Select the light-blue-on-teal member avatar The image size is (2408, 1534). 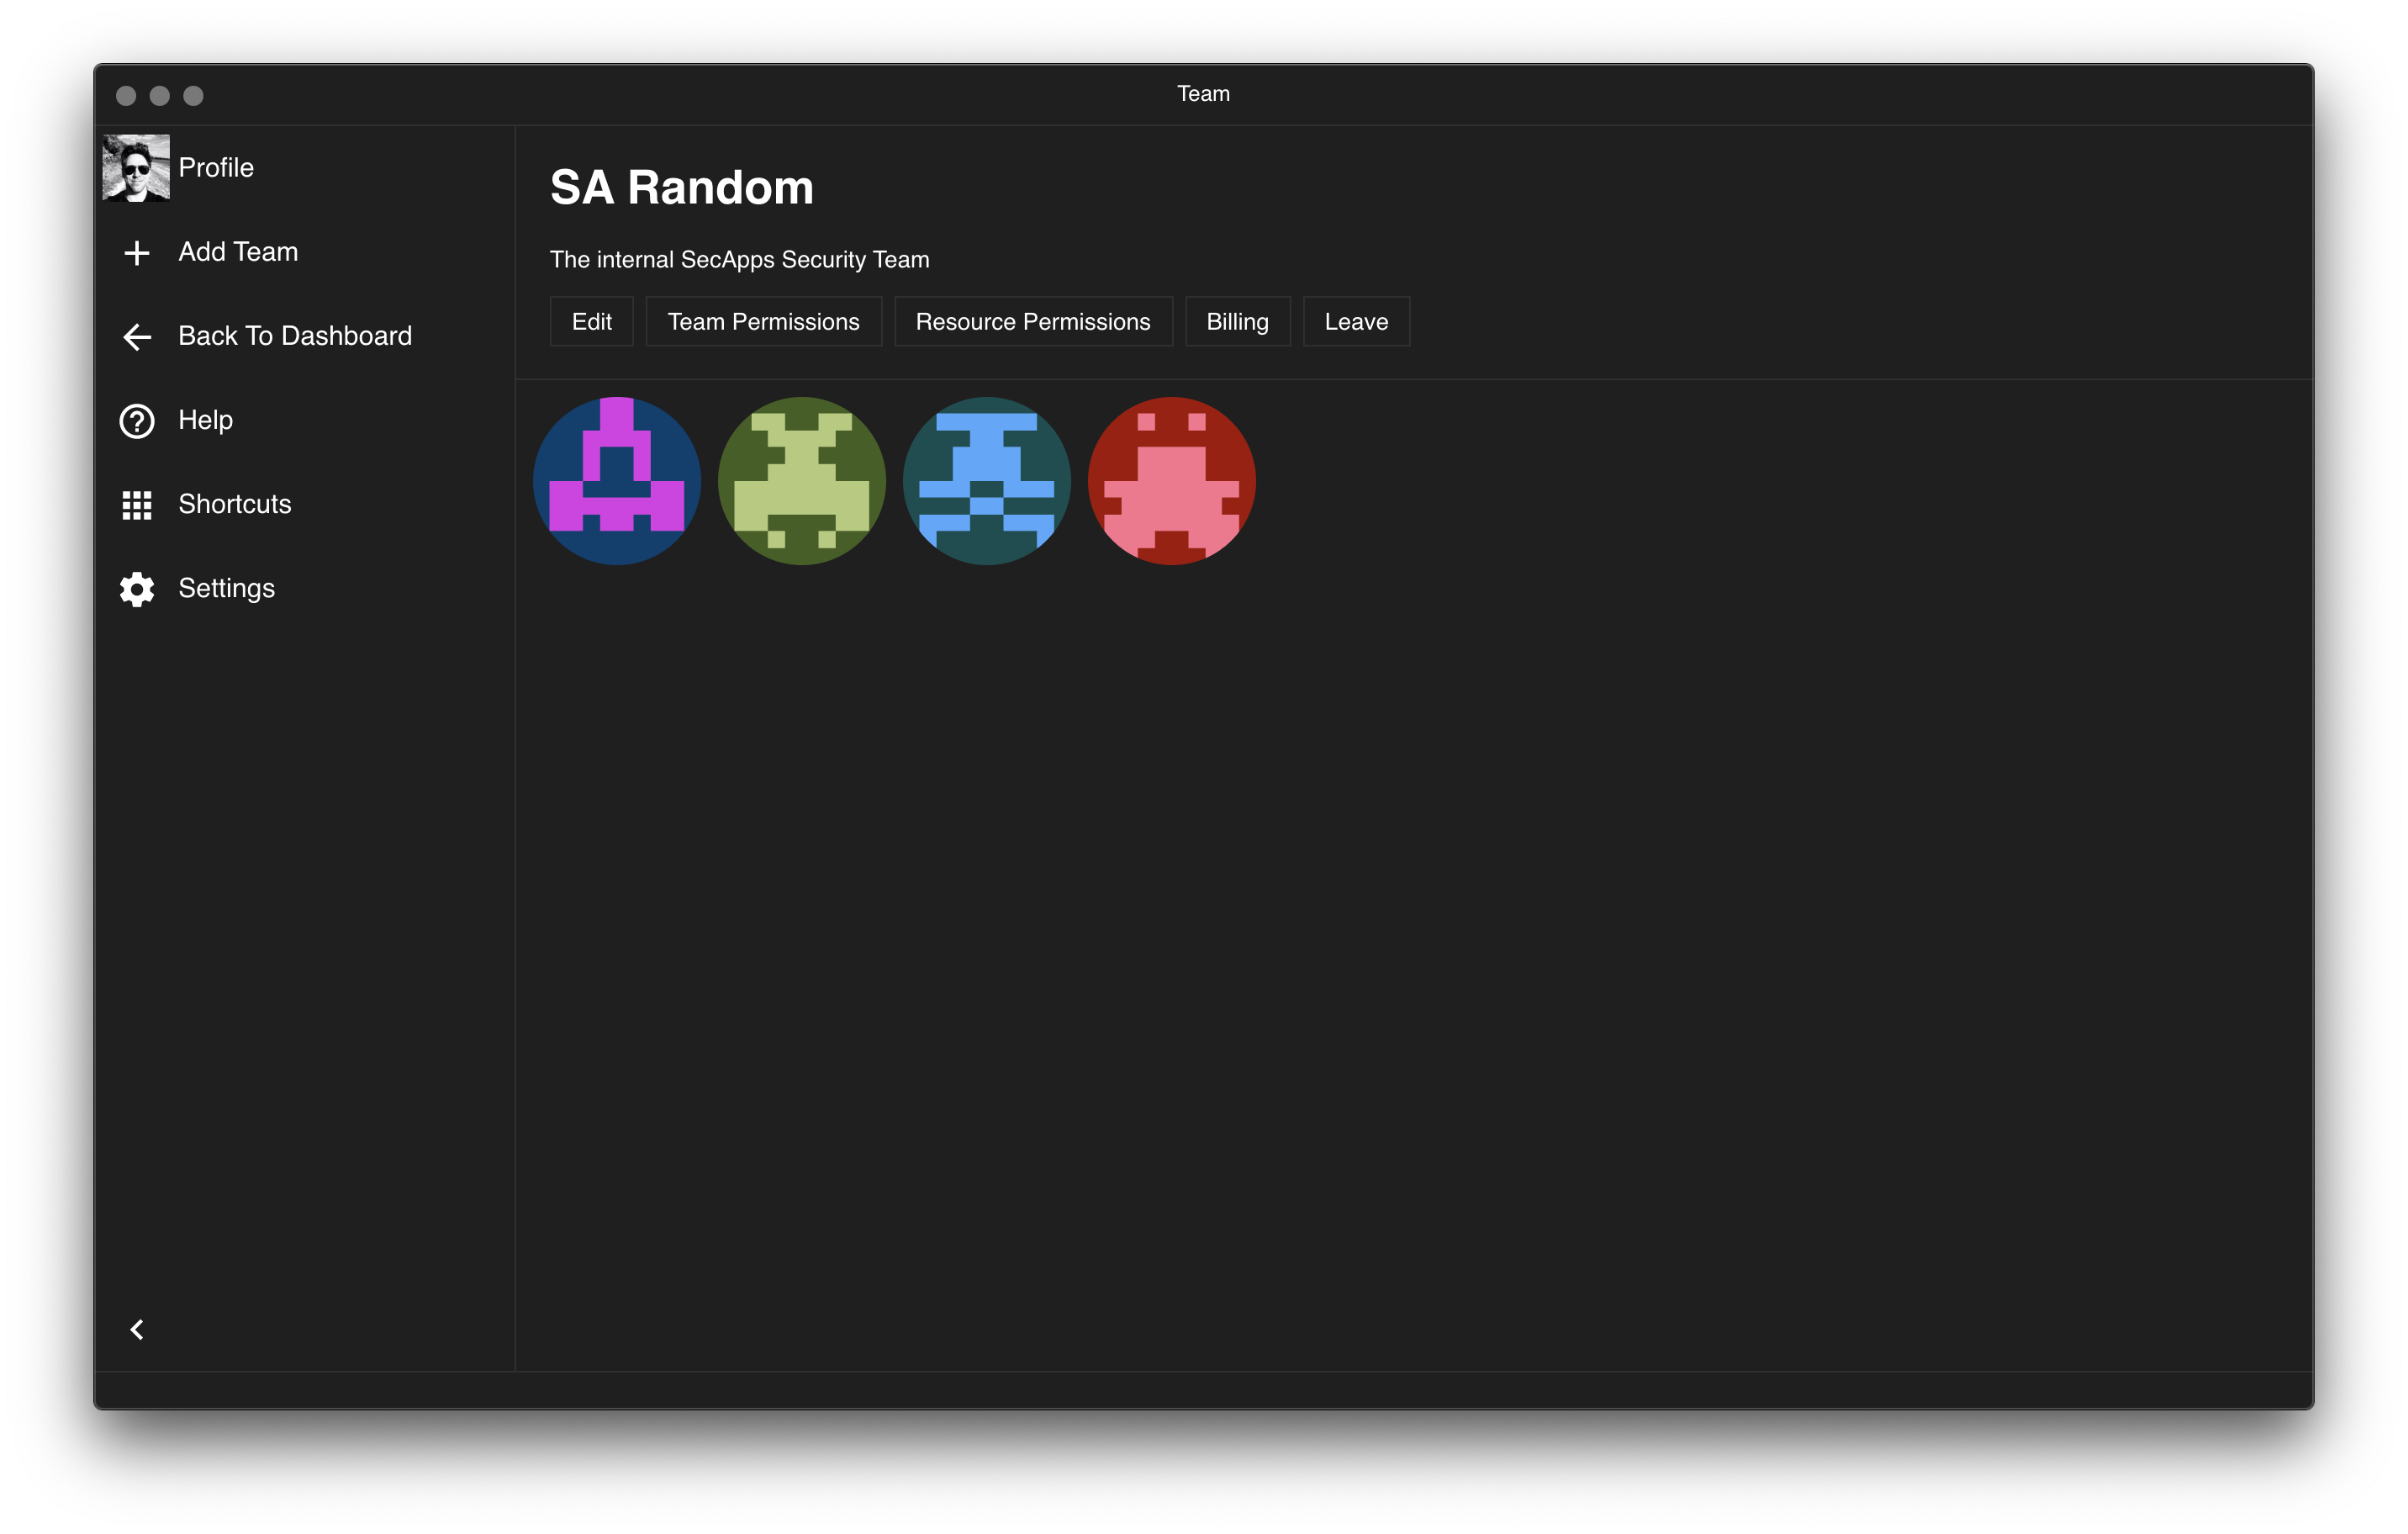point(986,481)
